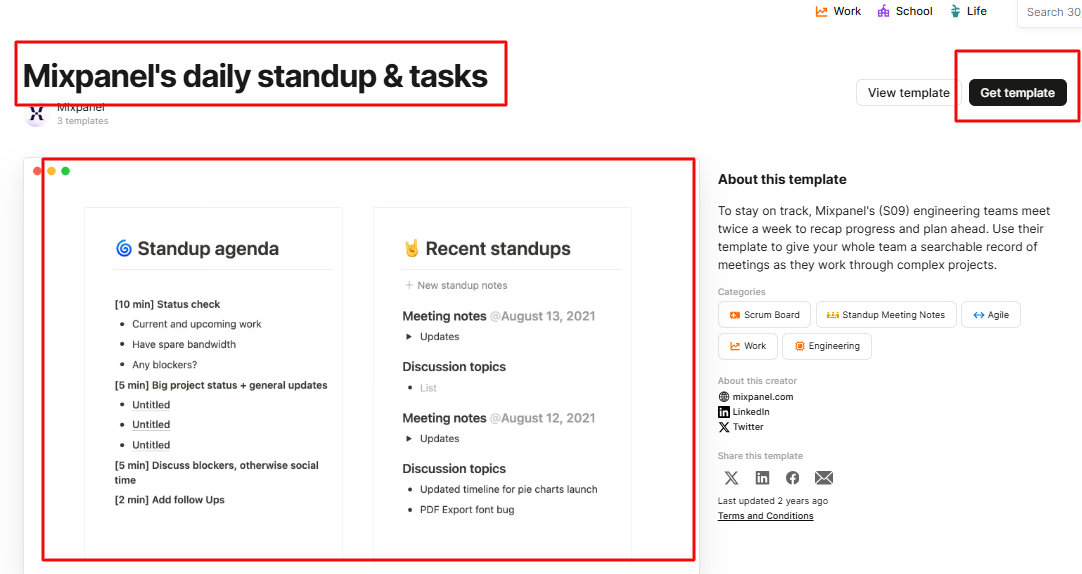Screen dimensions: 1082x574
Task: Share the template on X (Twitter) icon
Action: point(731,477)
